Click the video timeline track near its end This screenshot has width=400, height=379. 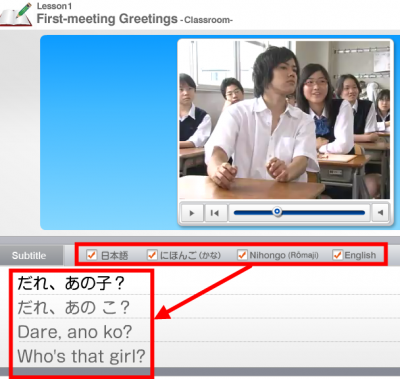click(x=357, y=212)
